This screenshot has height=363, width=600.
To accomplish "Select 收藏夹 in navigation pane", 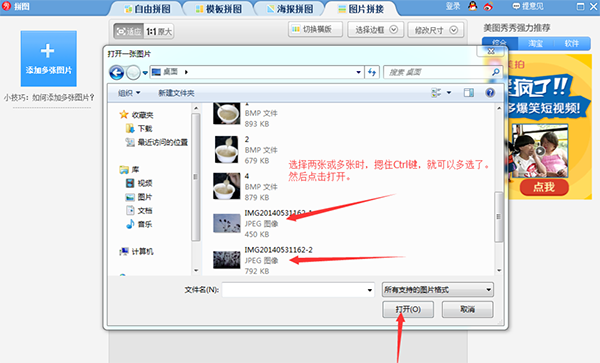I will click(x=136, y=115).
